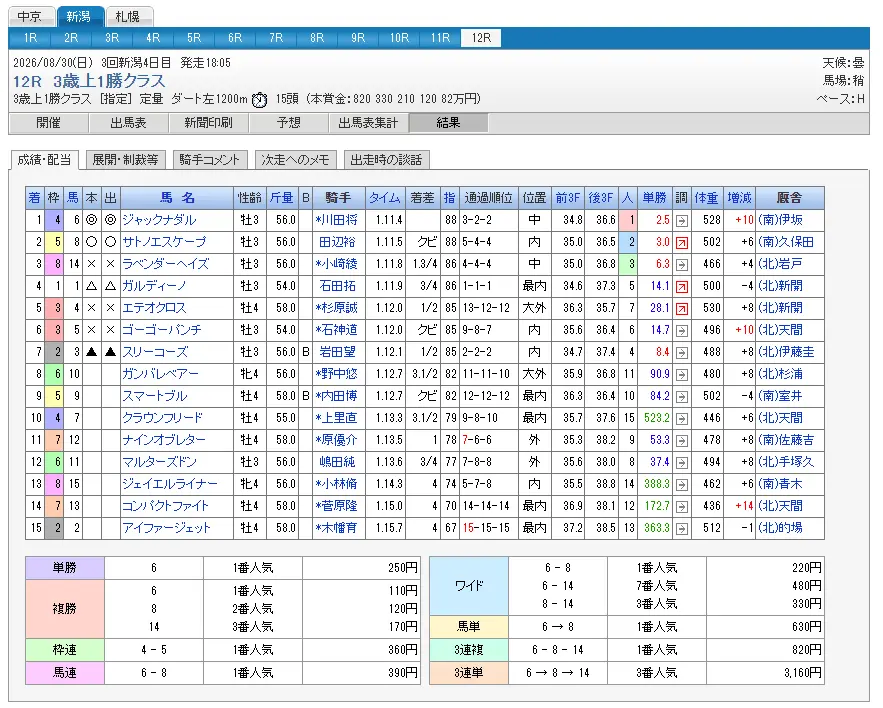Image resolution: width=883 pixels, height=708 pixels.
Task: Open horse link ガルディーノ
Action: [154, 286]
